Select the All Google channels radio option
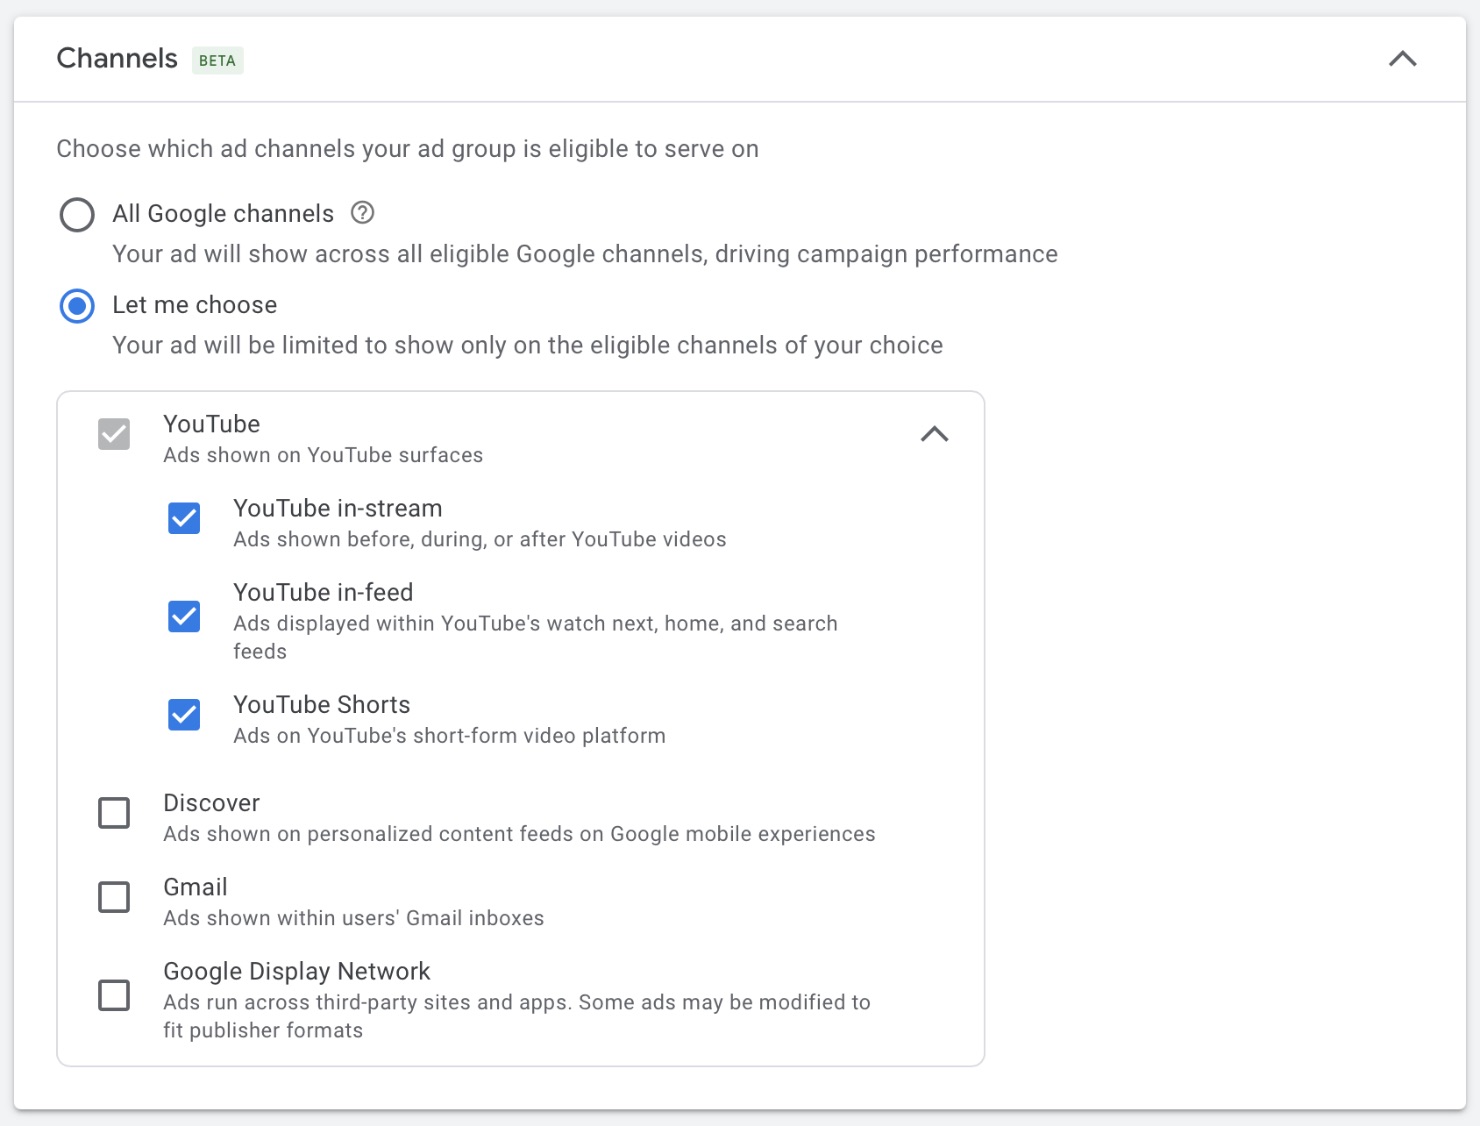 (77, 214)
